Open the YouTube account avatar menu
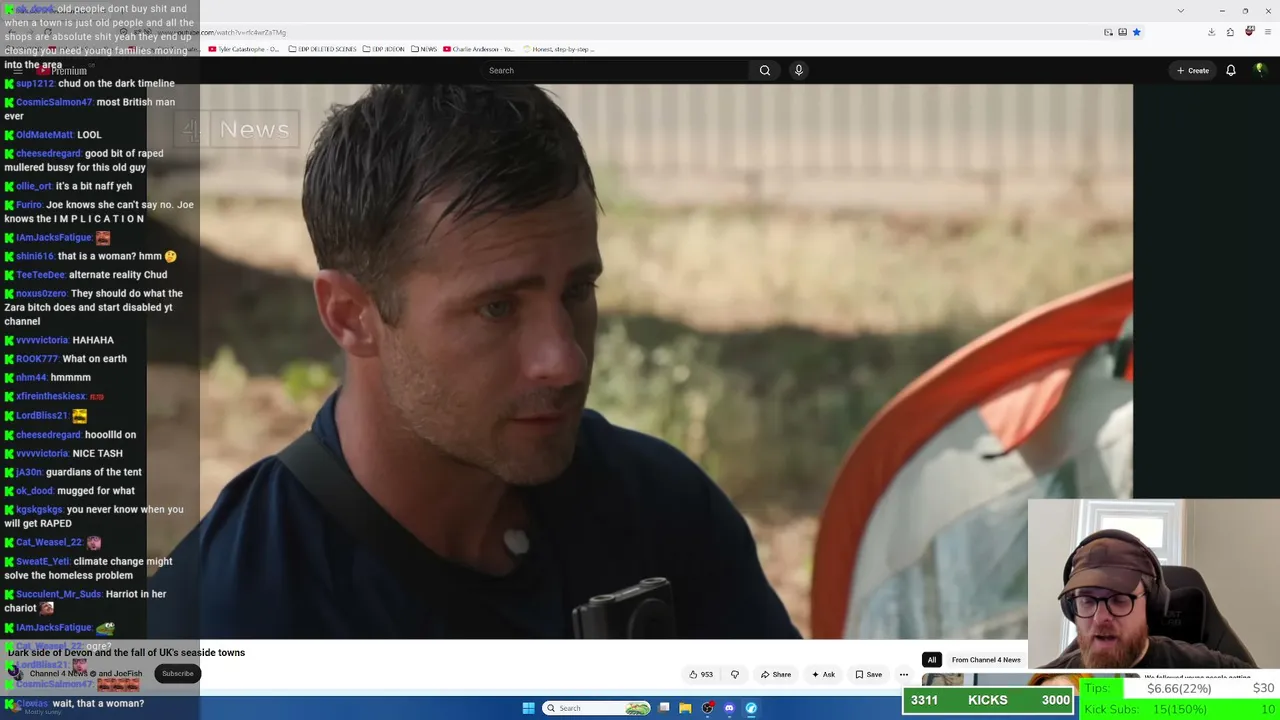 click(1260, 70)
